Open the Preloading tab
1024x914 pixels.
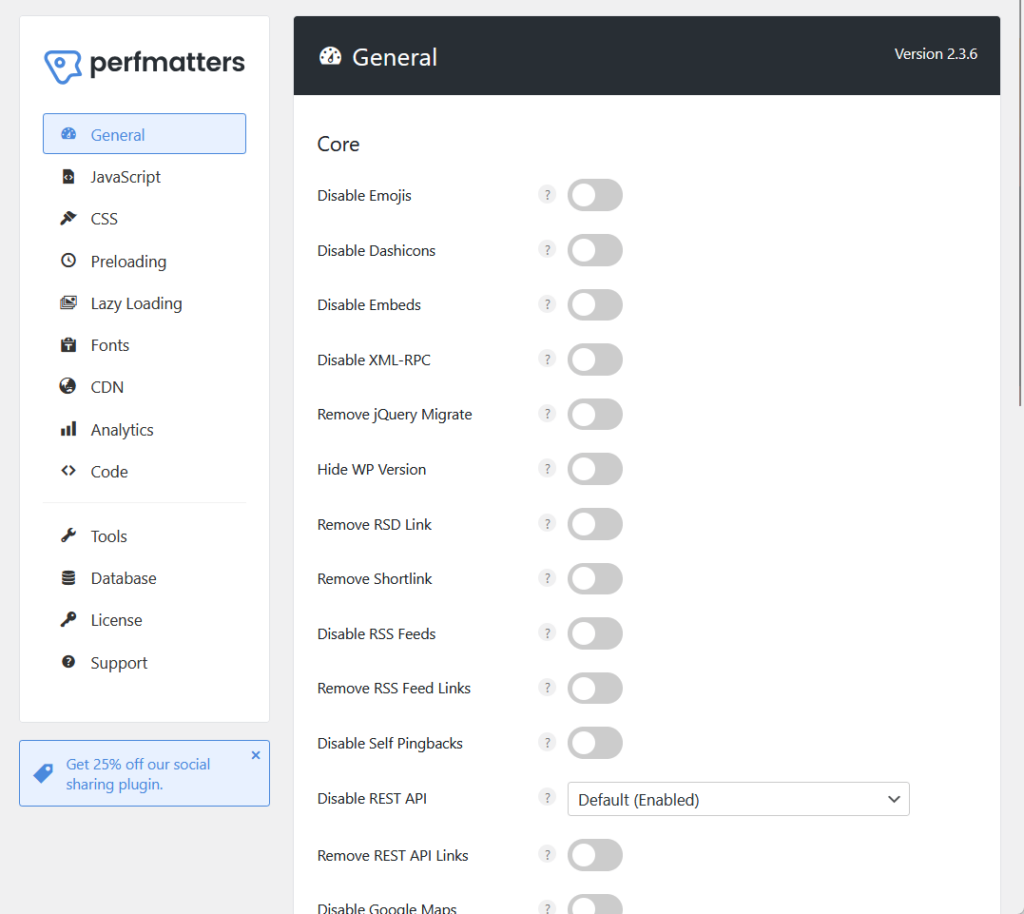144,261
